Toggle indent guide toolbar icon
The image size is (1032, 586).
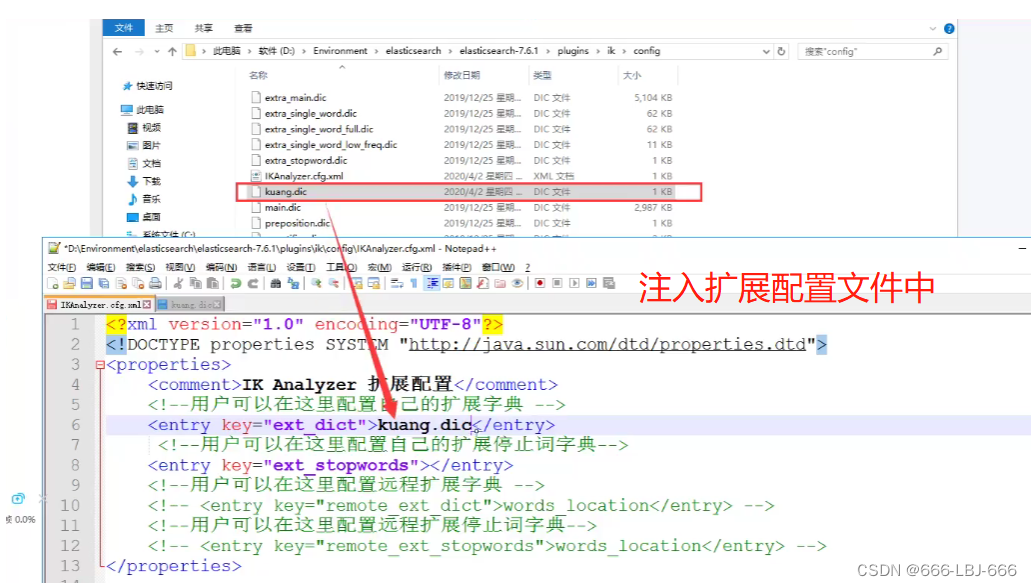(432, 283)
